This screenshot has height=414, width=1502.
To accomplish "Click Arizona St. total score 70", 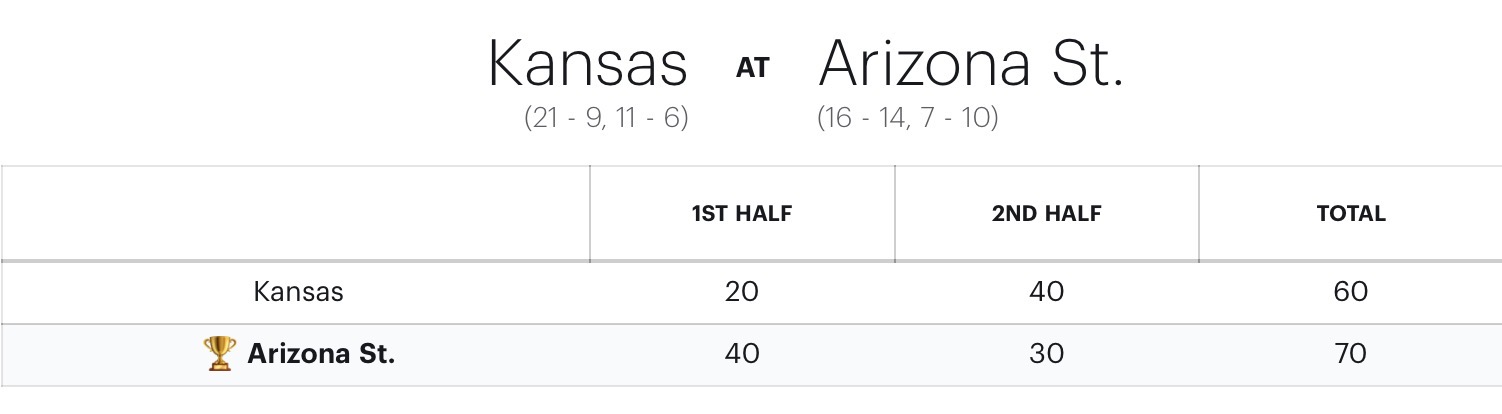I will 1350,354.
